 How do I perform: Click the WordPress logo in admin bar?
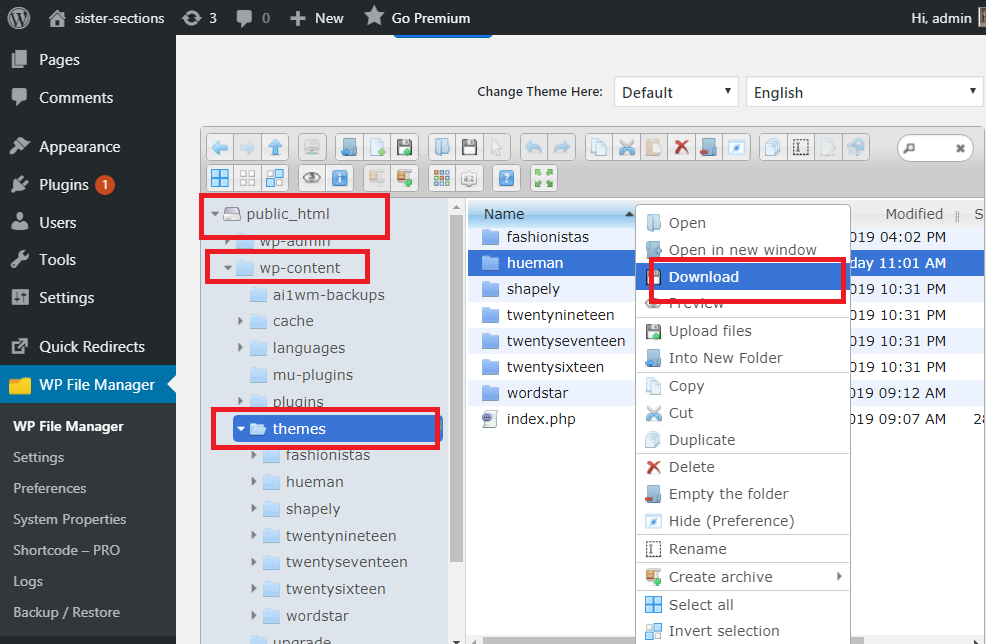tap(19, 18)
